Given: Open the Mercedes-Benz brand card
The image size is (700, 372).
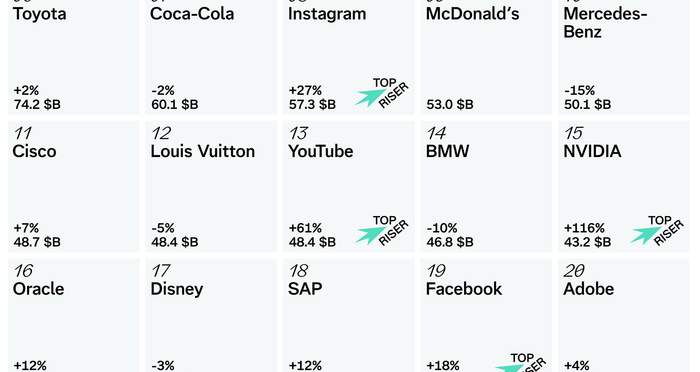Looking at the screenshot, I should [624, 57].
